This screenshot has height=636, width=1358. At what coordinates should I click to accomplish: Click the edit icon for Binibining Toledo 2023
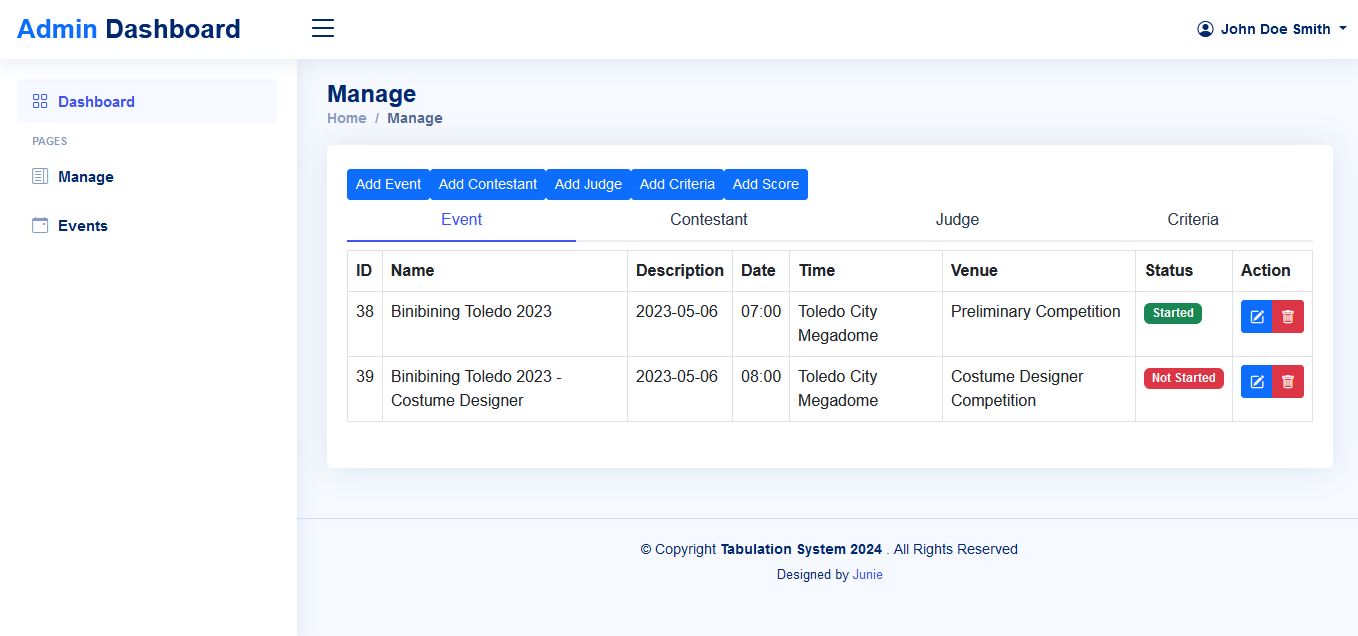(x=1257, y=317)
